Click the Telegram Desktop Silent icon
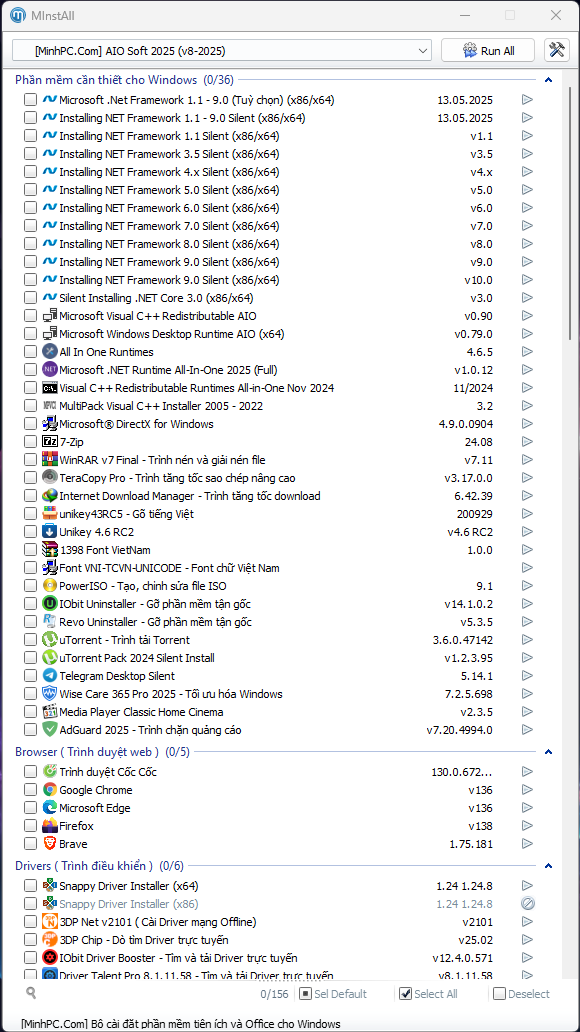The image size is (580, 1032). (49, 675)
